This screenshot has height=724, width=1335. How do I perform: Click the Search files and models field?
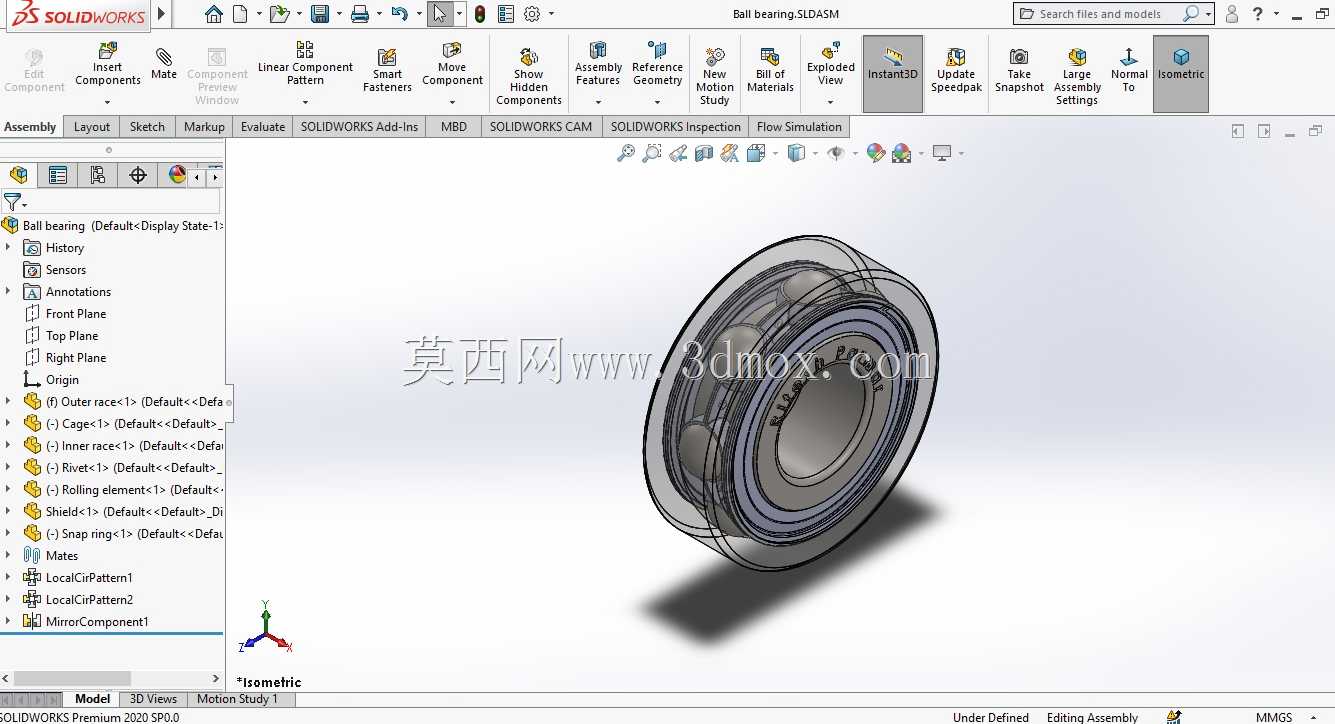coord(1113,14)
